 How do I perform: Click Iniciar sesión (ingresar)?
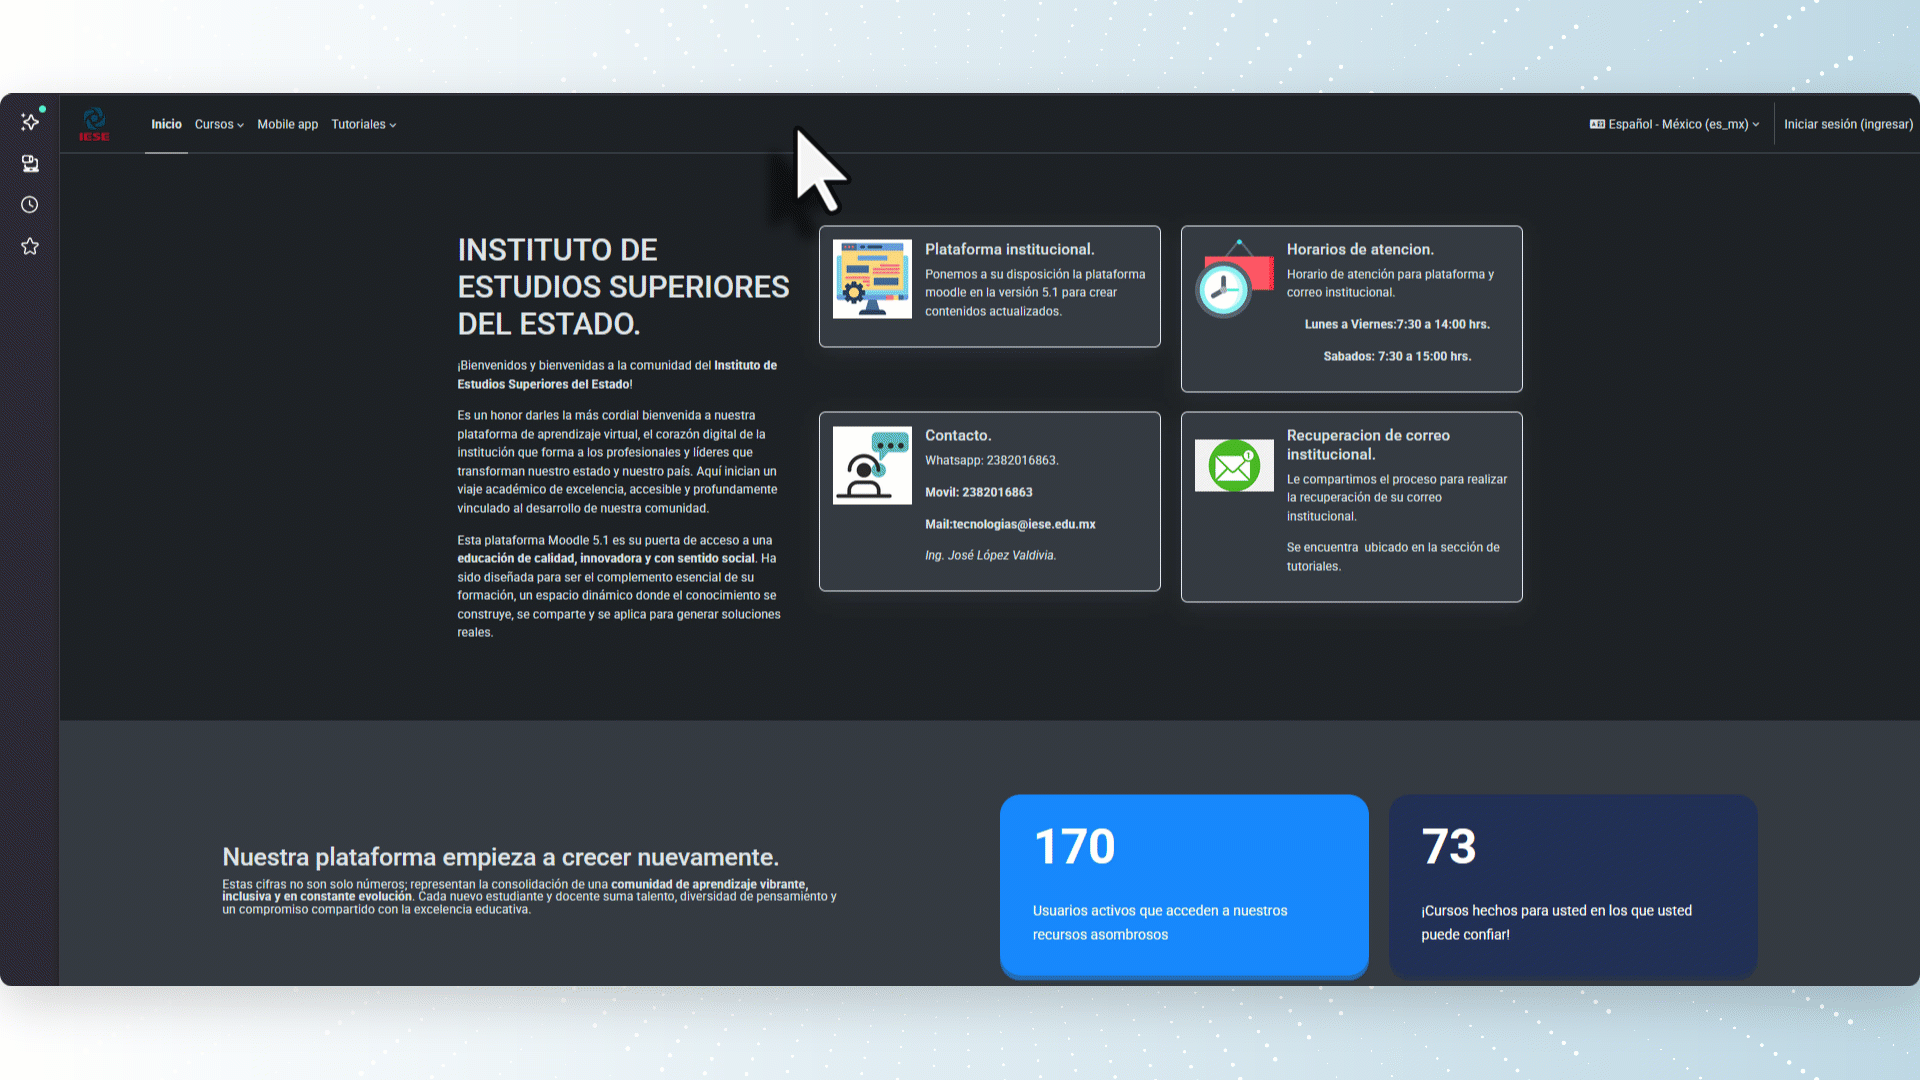tap(1847, 123)
